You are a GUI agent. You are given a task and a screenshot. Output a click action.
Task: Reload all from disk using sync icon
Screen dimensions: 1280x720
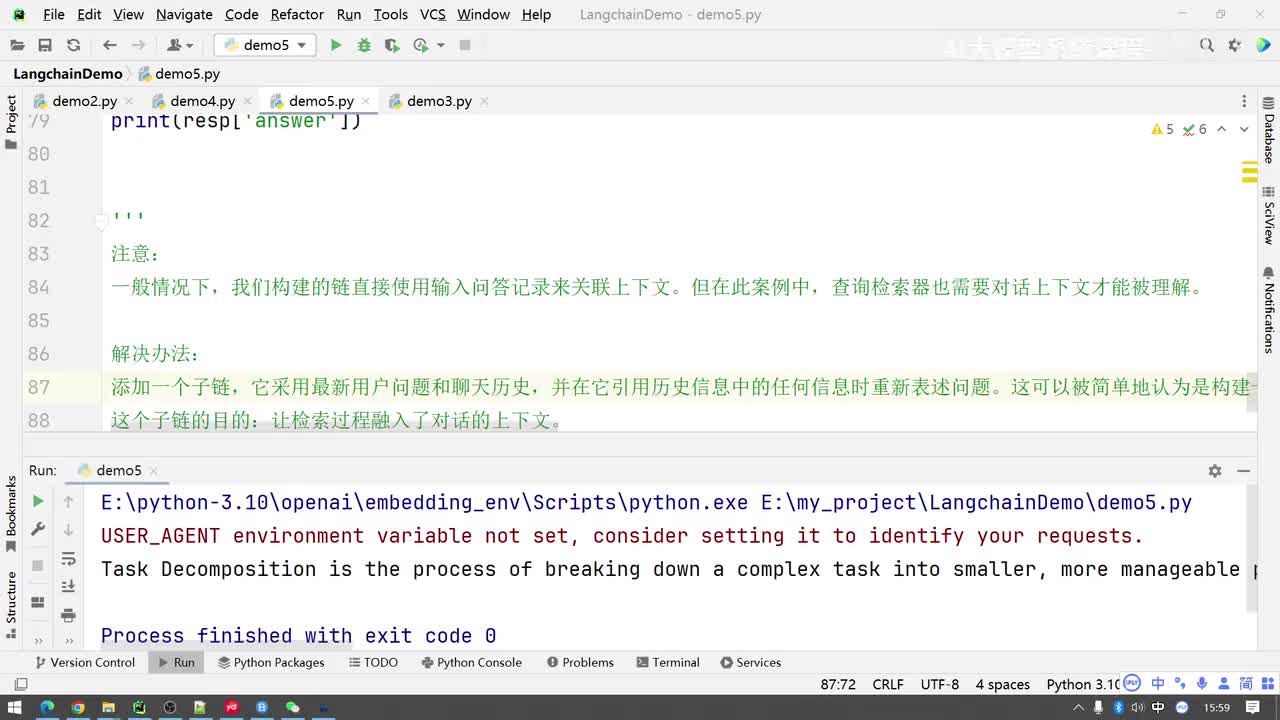point(73,45)
